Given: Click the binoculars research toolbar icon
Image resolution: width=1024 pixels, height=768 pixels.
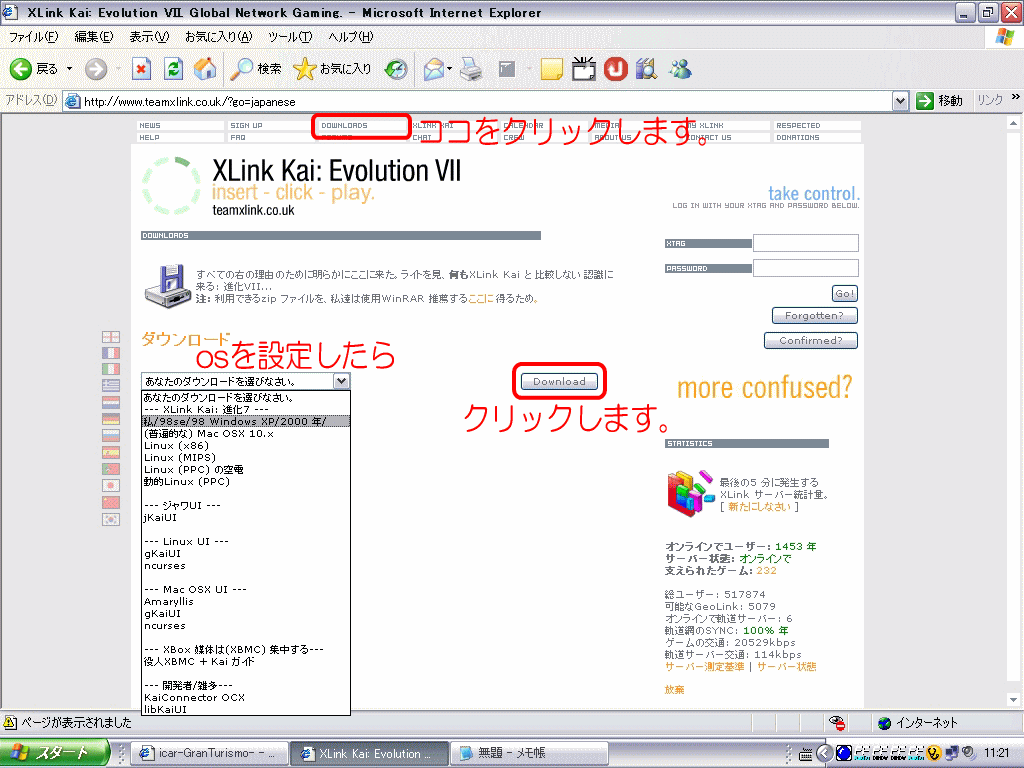Looking at the screenshot, I should (x=647, y=69).
